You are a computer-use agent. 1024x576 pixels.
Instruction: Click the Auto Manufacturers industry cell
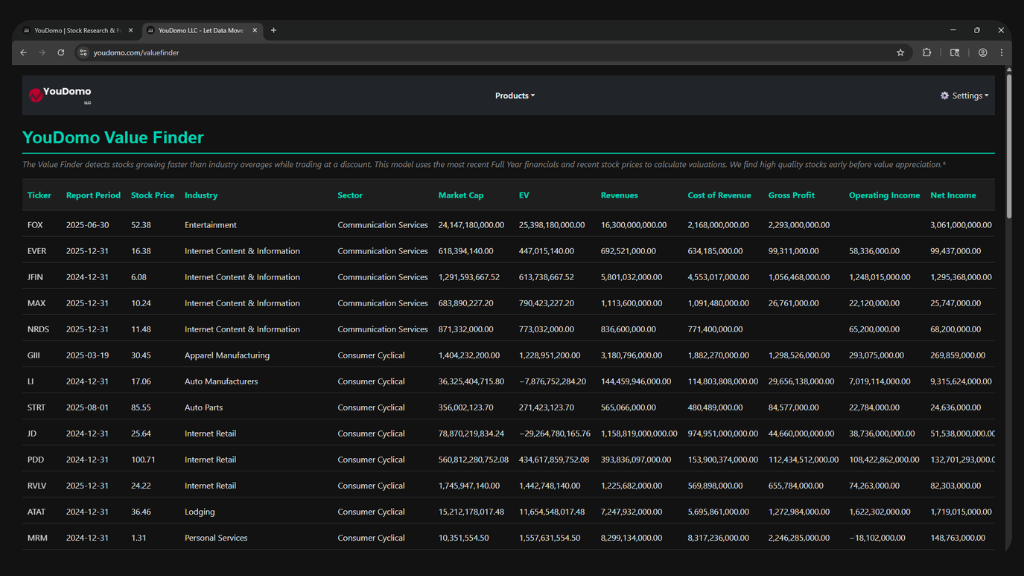coord(221,381)
